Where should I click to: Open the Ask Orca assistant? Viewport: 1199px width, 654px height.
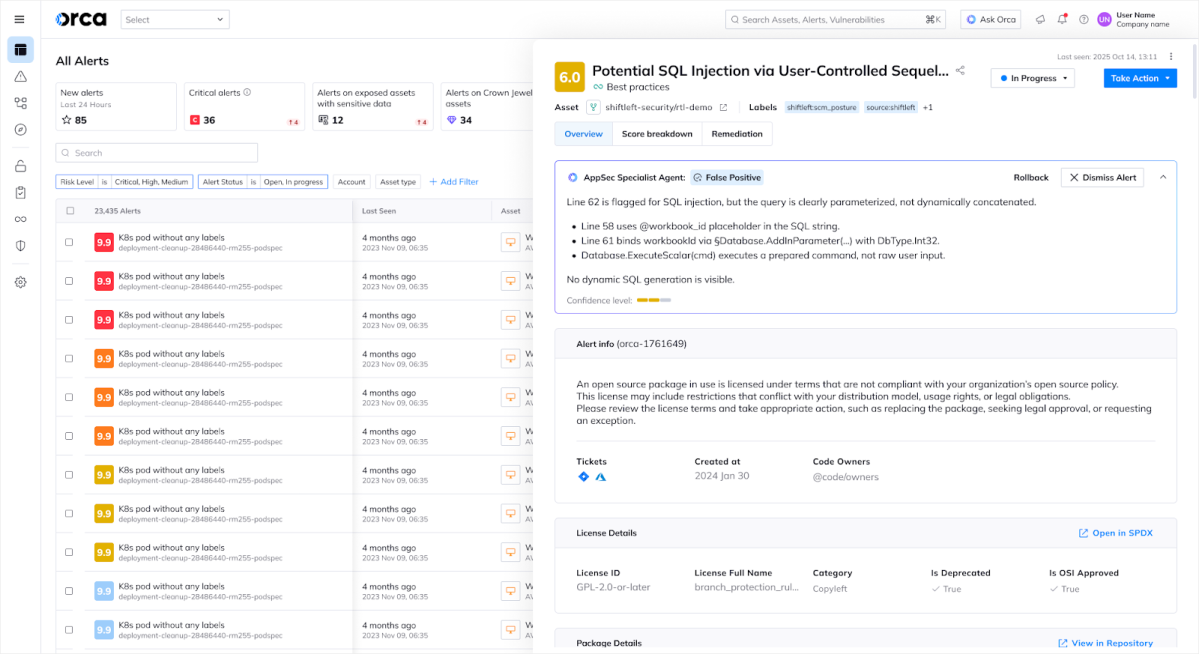(989, 18)
